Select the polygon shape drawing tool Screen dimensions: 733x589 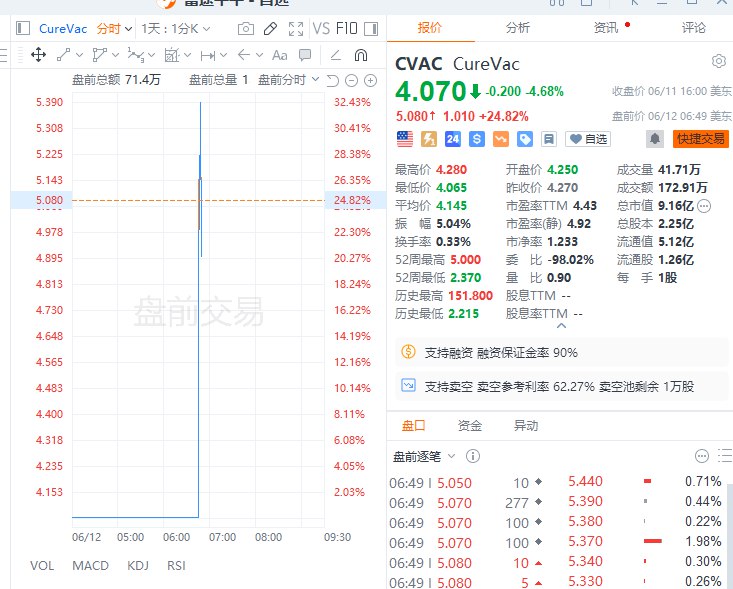99,55
